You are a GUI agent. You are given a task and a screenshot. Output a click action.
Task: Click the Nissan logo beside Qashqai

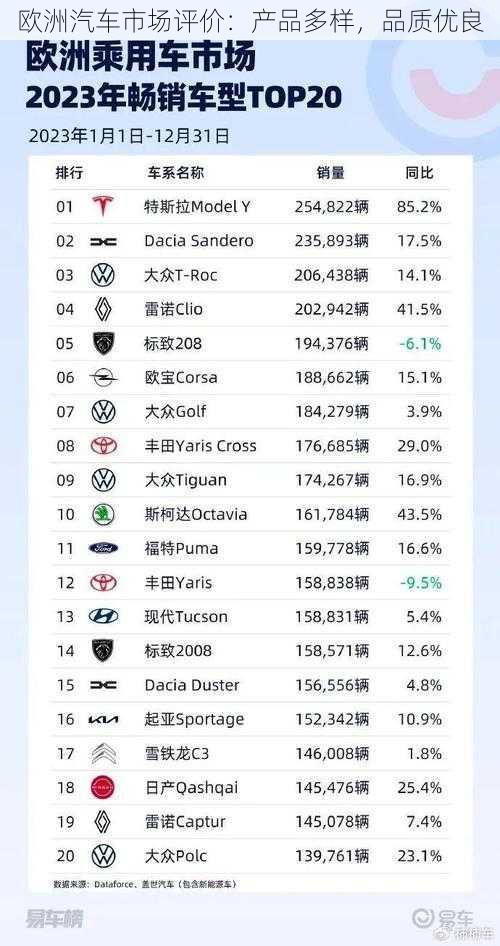click(103, 787)
